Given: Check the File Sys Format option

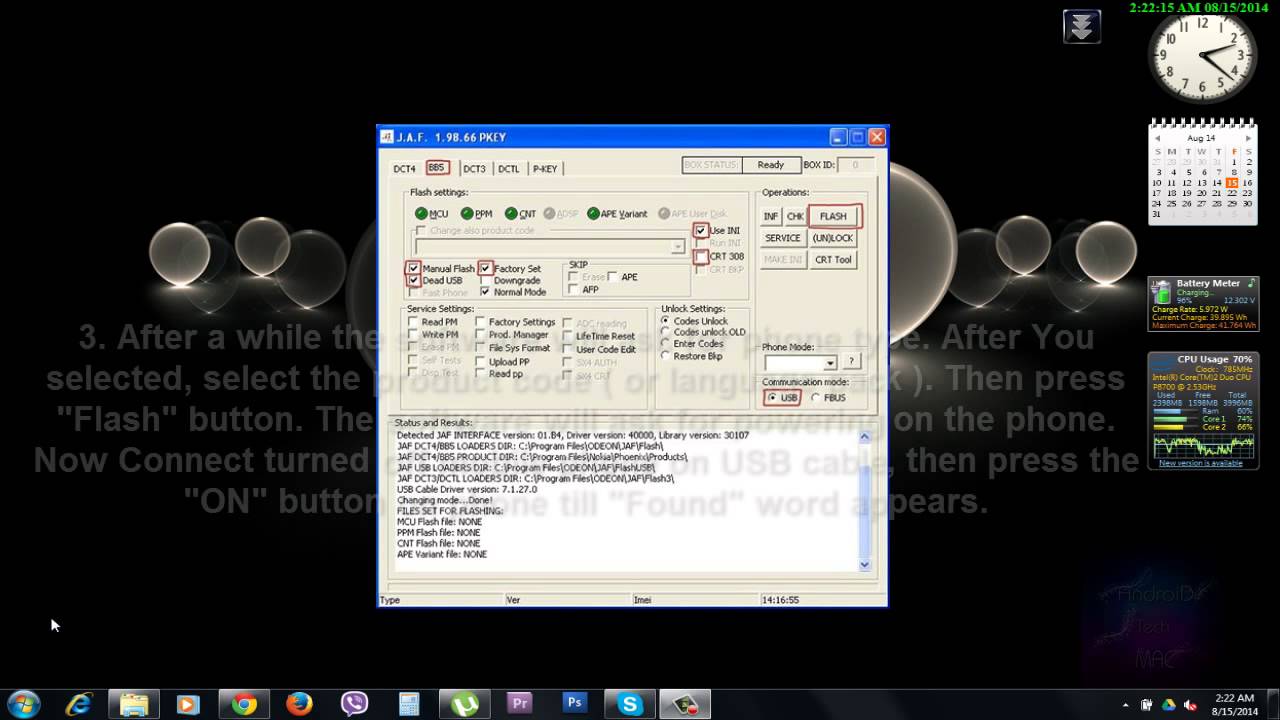Looking at the screenshot, I should pyautogui.click(x=480, y=348).
